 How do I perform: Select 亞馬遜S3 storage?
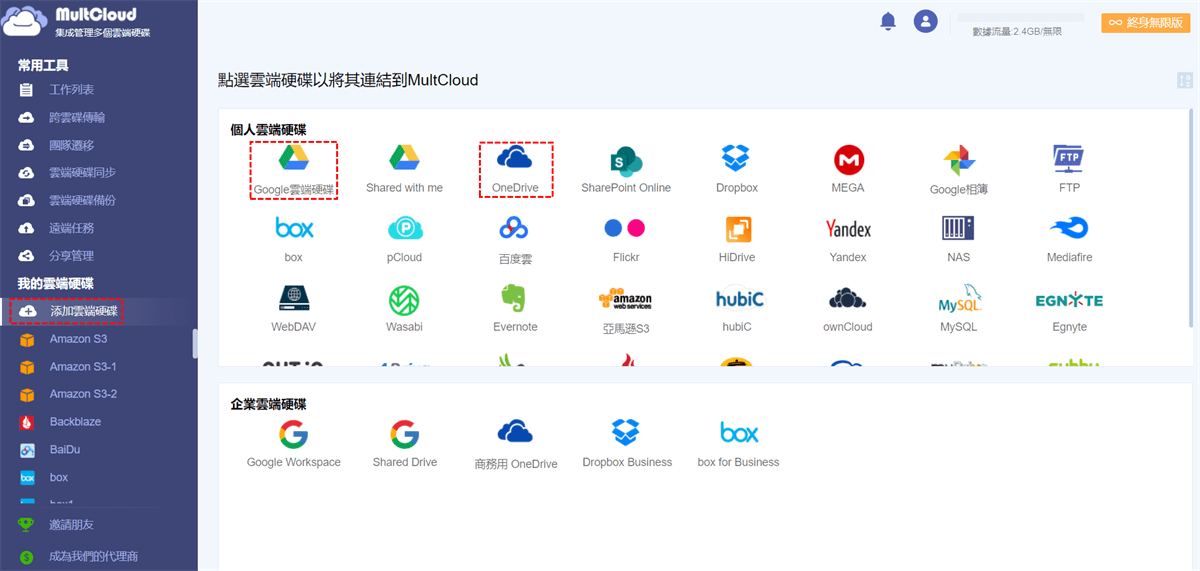[x=626, y=309]
